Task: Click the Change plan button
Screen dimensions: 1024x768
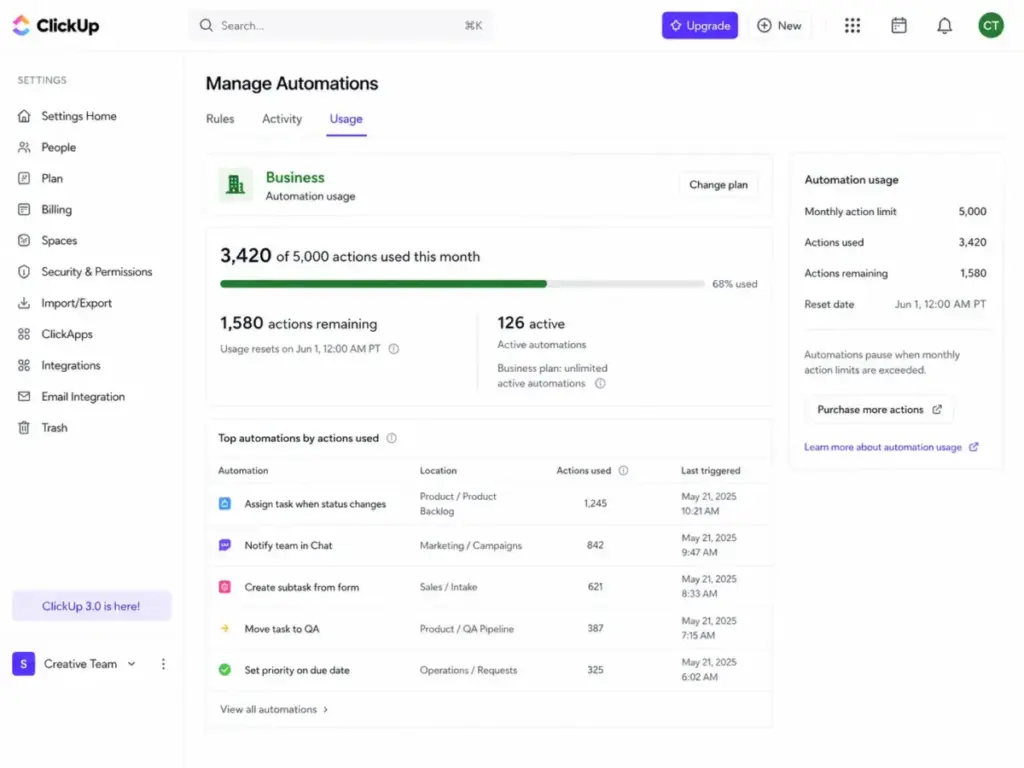Action: (718, 185)
